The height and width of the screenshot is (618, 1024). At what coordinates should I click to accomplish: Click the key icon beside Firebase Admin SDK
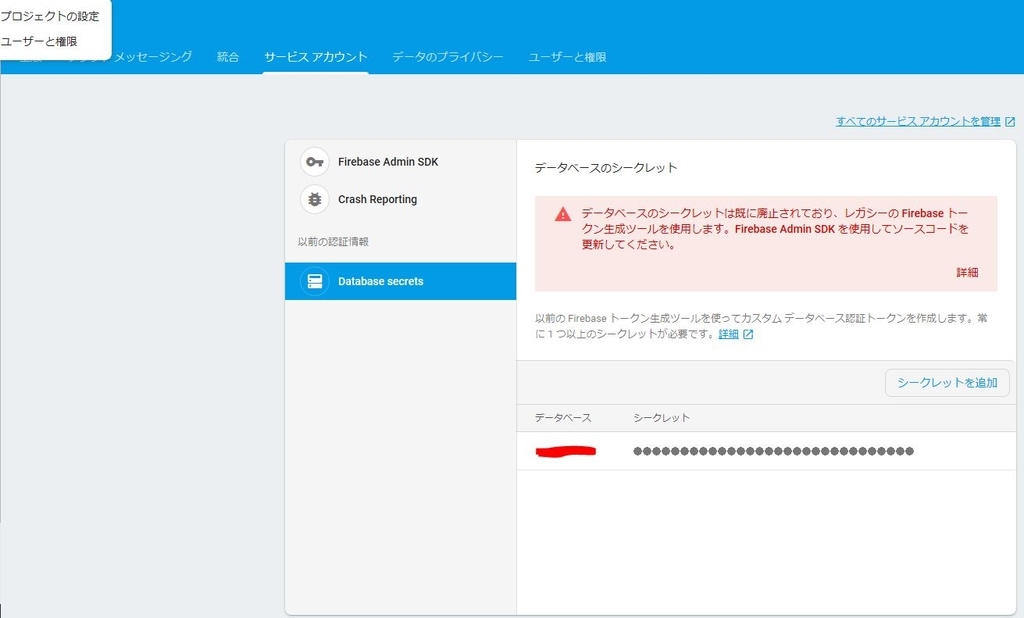point(315,161)
